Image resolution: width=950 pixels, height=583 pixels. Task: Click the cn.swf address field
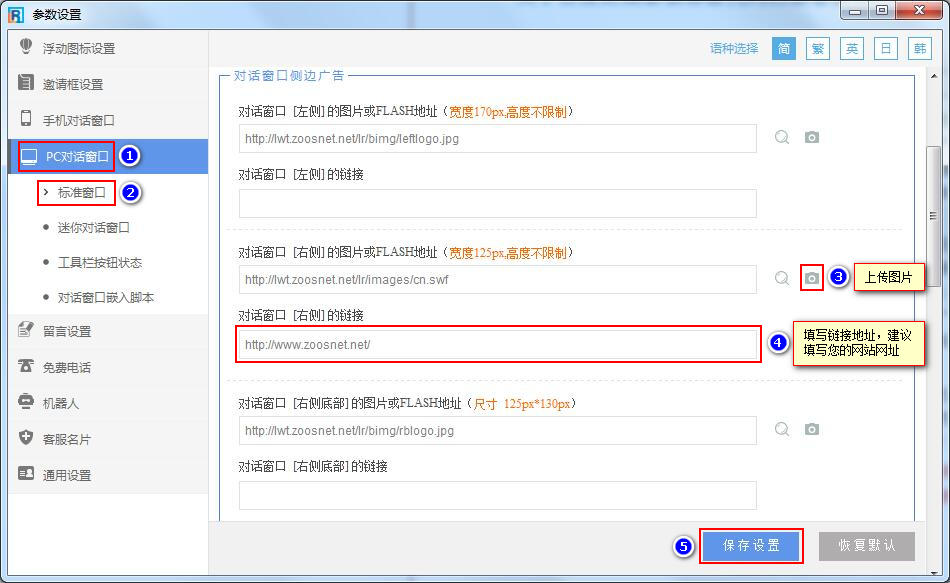pyautogui.click(x=498, y=279)
